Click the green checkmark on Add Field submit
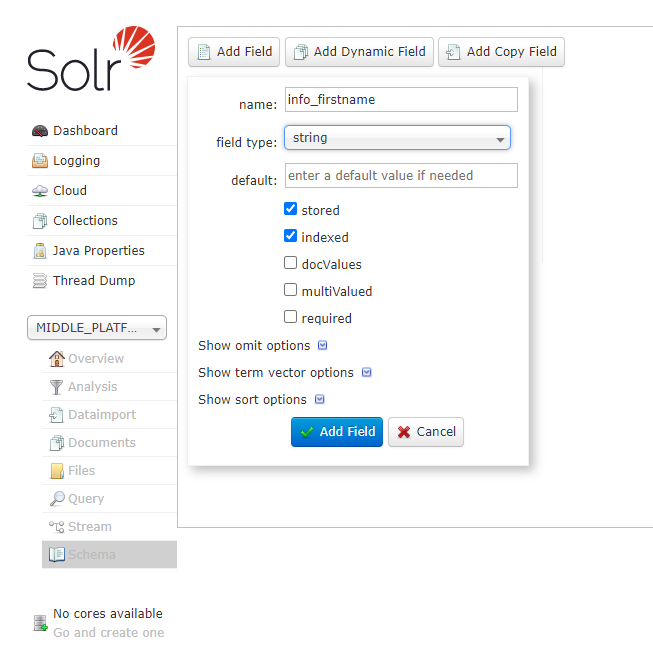 pyautogui.click(x=307, y=432)
